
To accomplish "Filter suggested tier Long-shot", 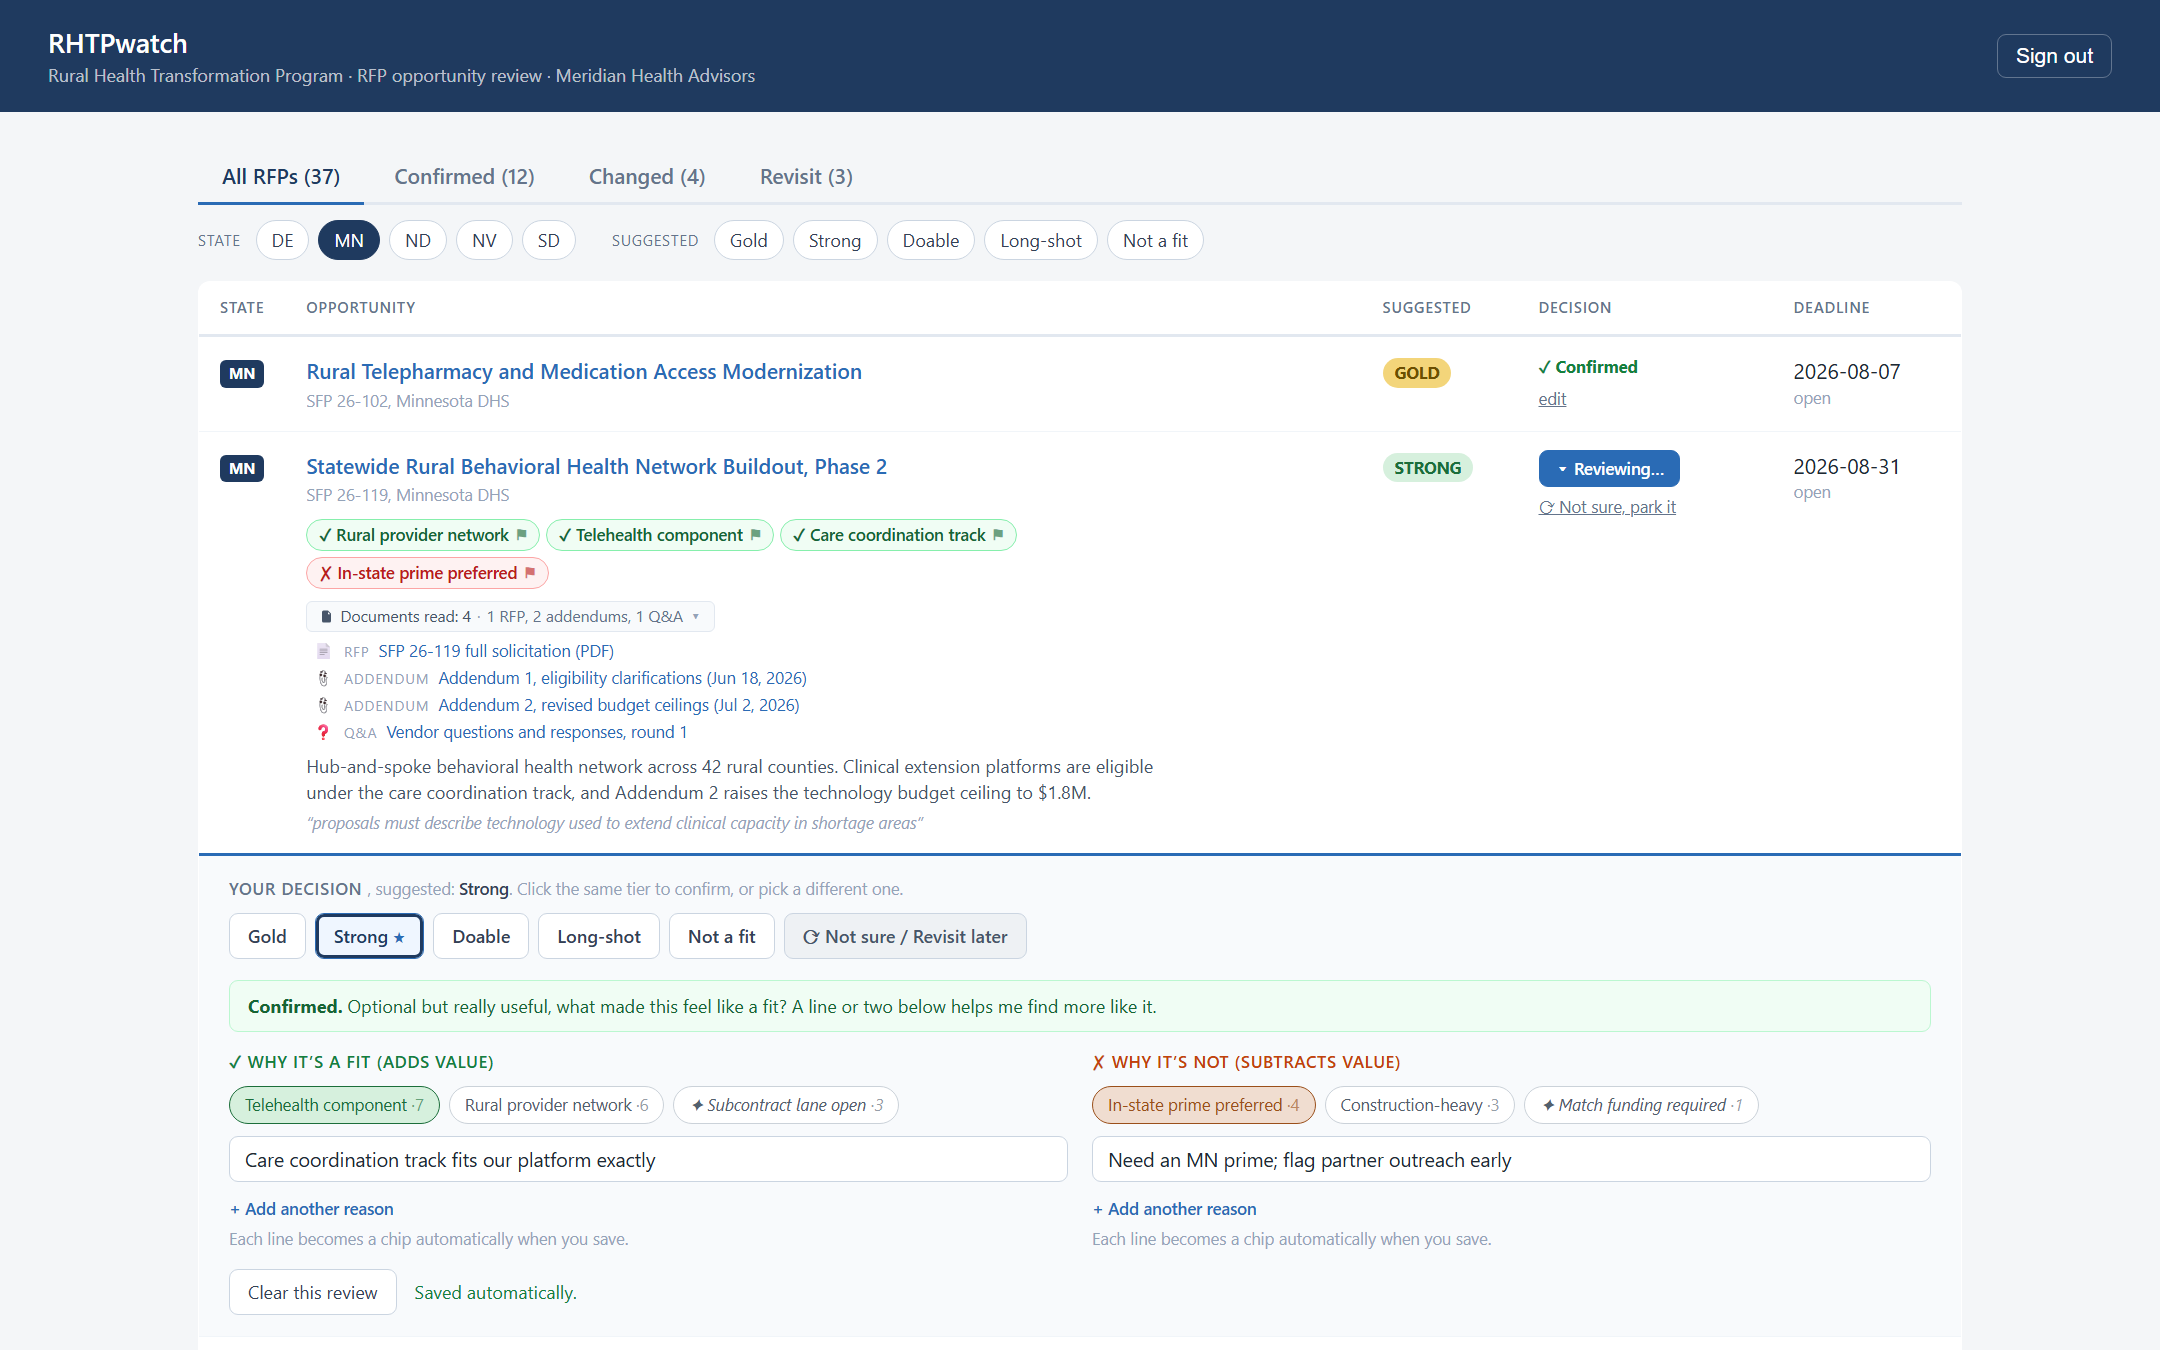I will [x=1041, y=240].
